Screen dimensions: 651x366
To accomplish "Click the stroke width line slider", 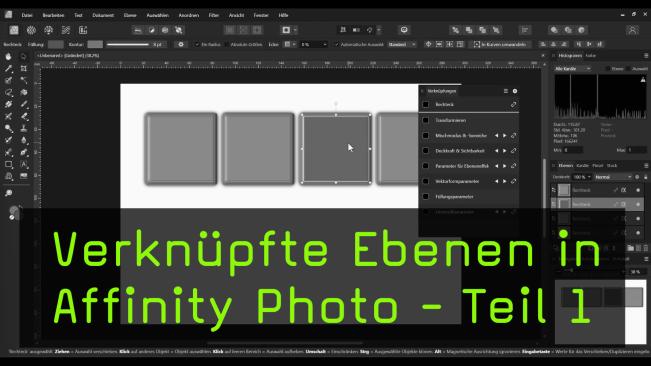I will coord(127,44).
